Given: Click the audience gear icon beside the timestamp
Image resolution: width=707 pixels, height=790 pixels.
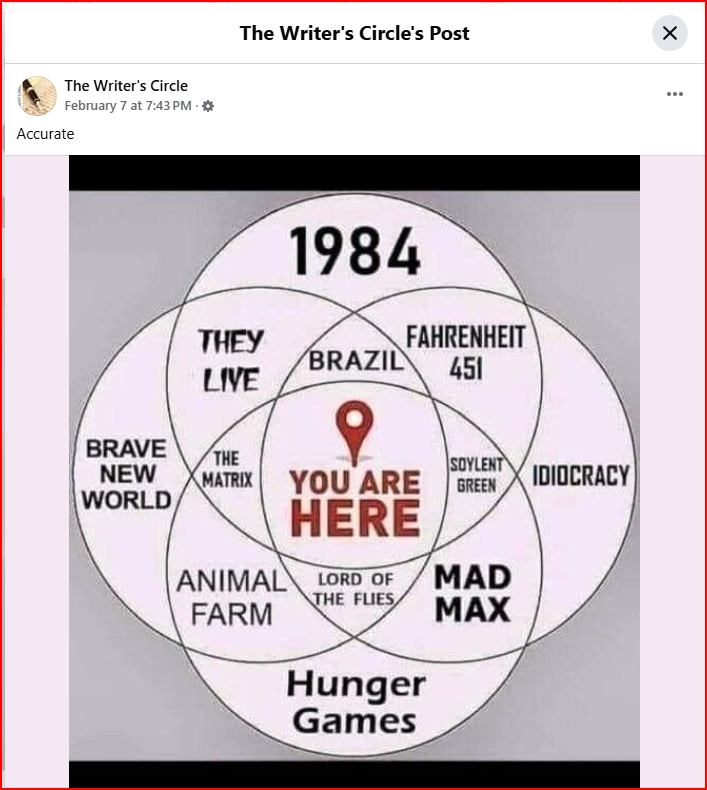Looking at the screenshot, I should 208,106.
